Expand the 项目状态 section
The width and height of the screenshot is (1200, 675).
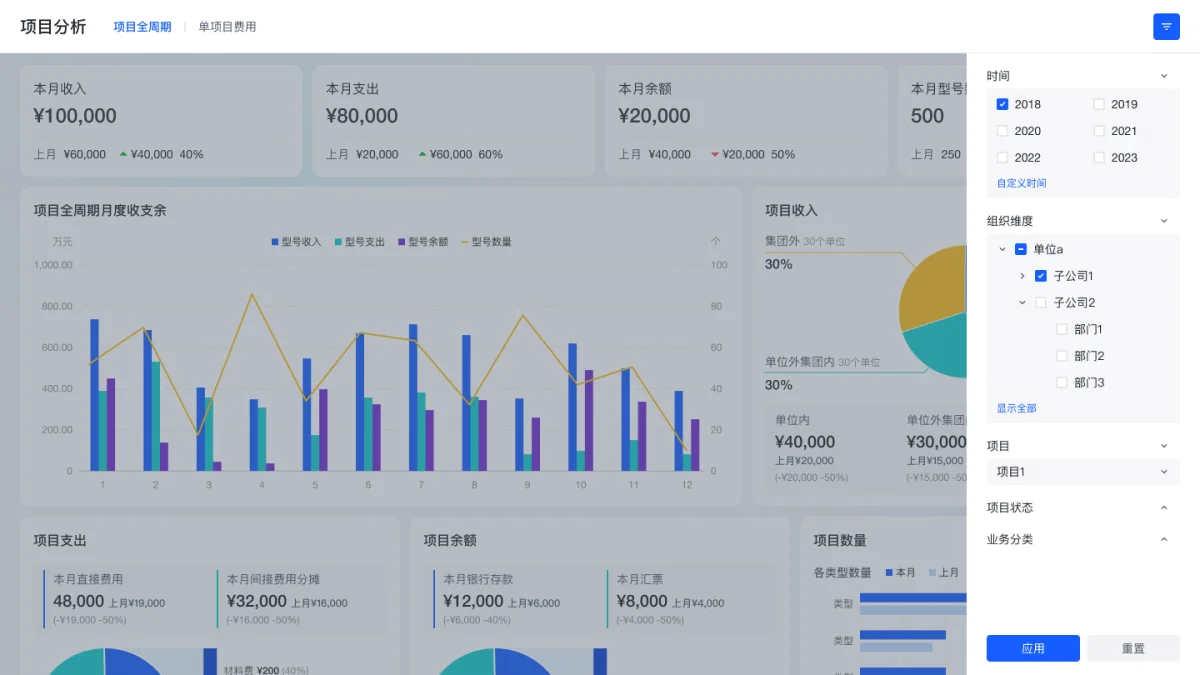tap(1163, 508)
